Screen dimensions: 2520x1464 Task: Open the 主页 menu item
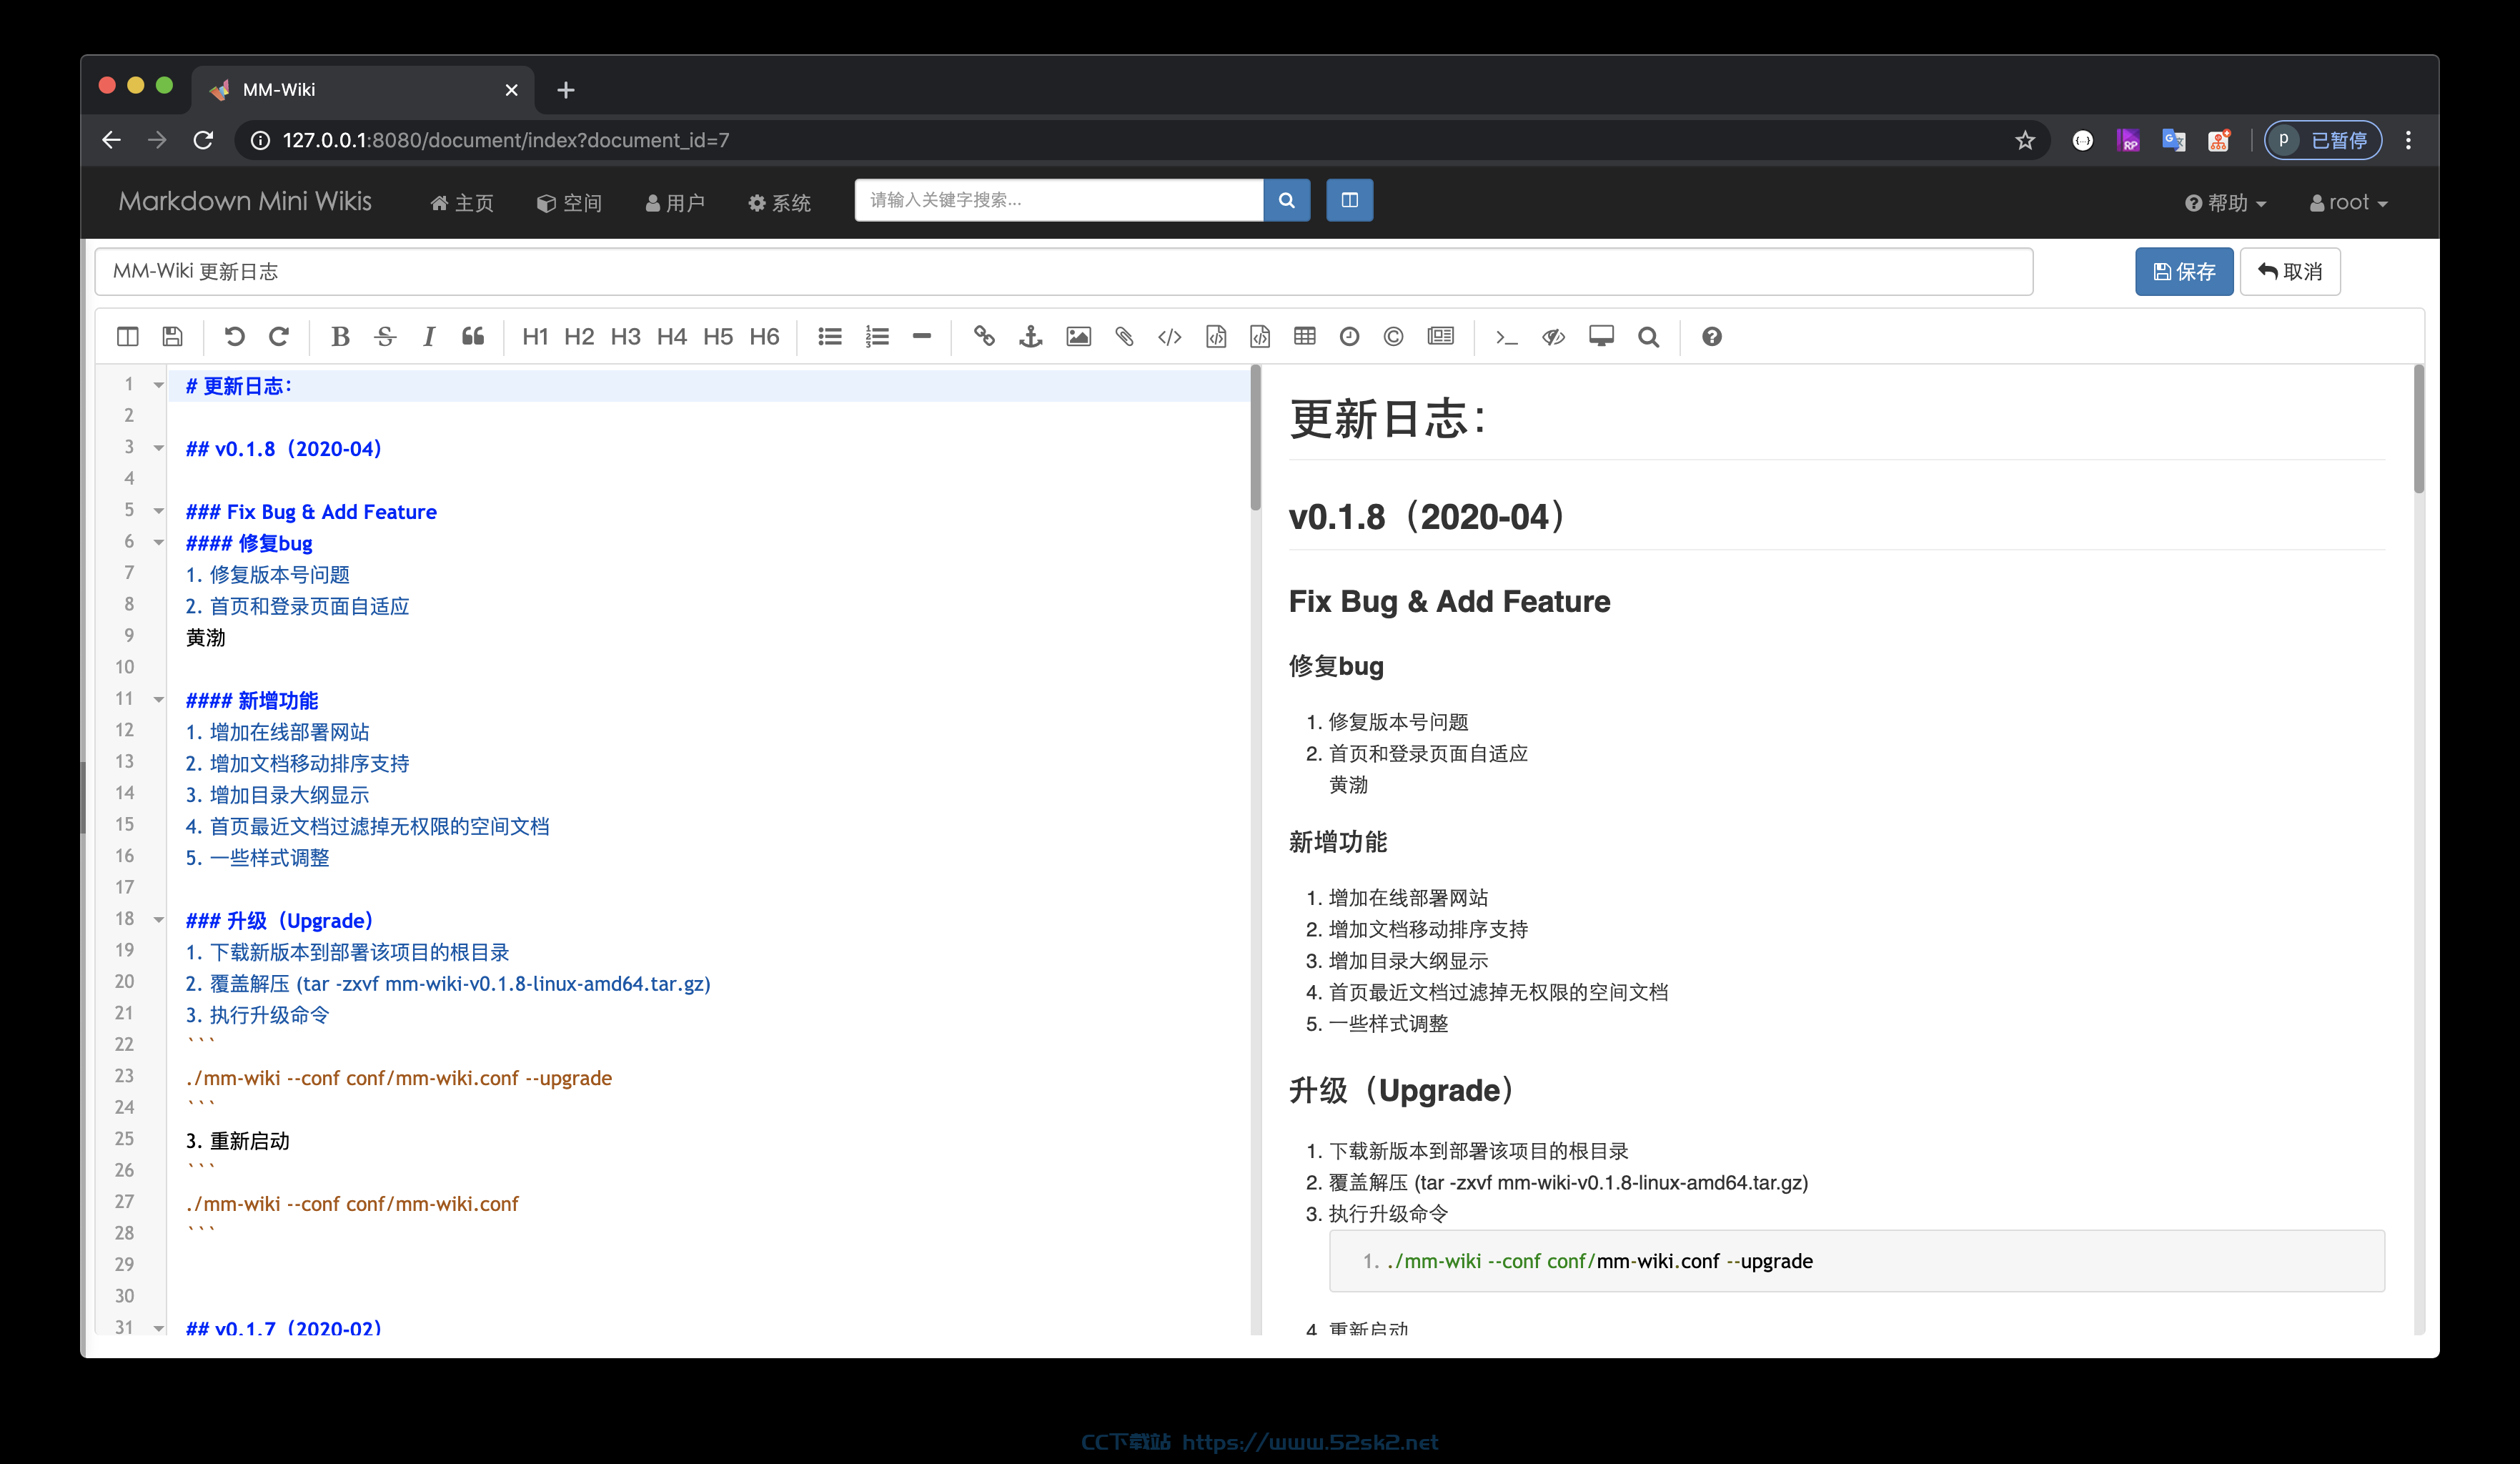[x=462, y=203]
